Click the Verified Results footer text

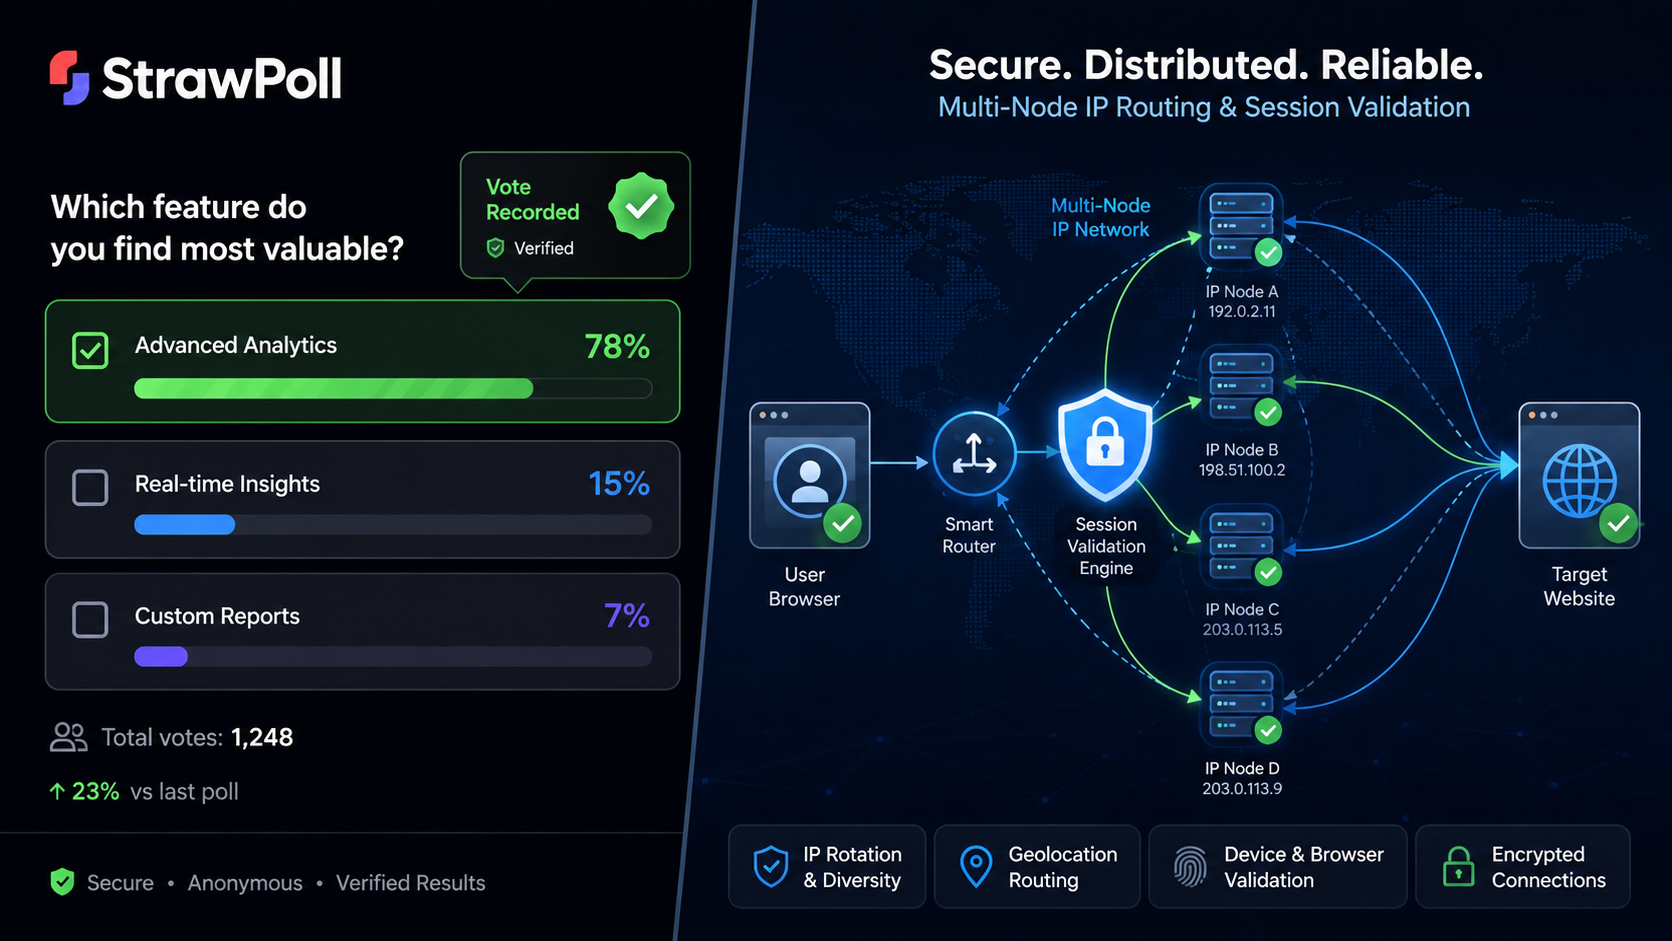[x=411, y=883]
